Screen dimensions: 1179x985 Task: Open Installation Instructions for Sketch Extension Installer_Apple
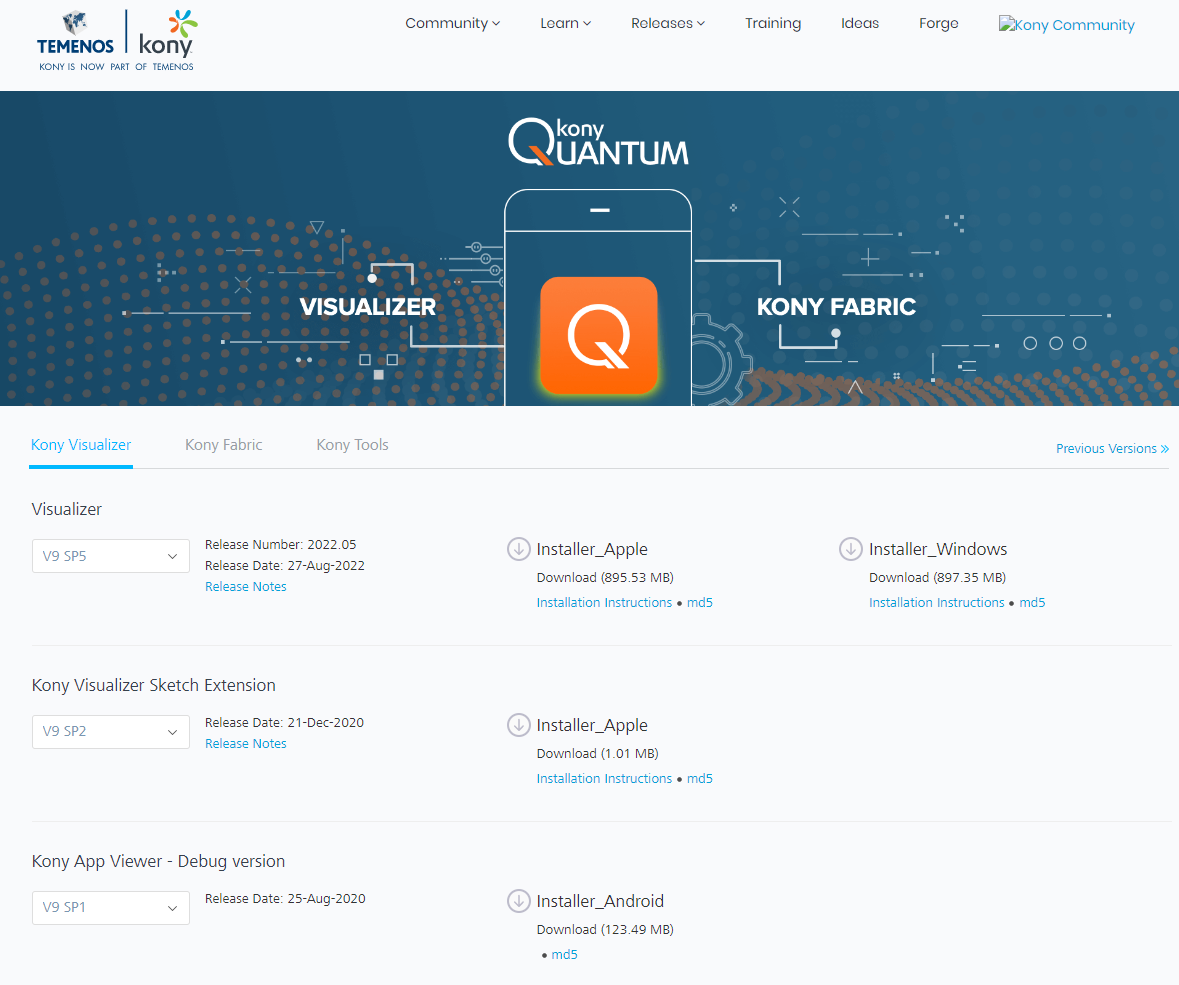pos(604,779)
